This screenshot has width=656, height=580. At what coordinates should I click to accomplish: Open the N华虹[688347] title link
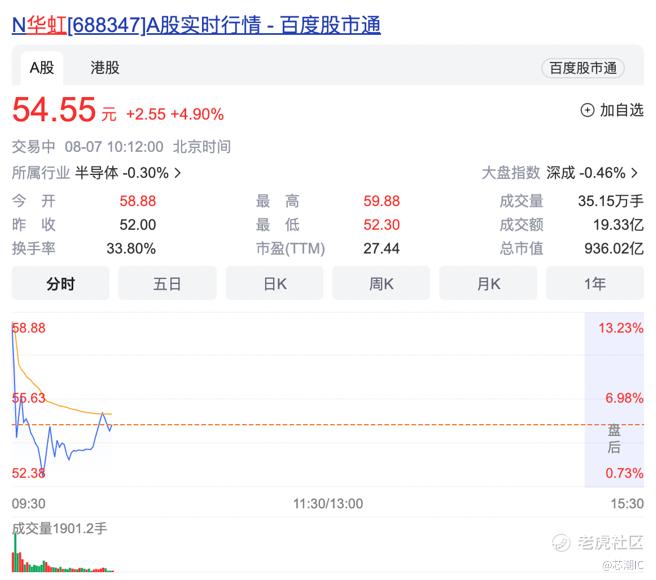click(196, 25)
